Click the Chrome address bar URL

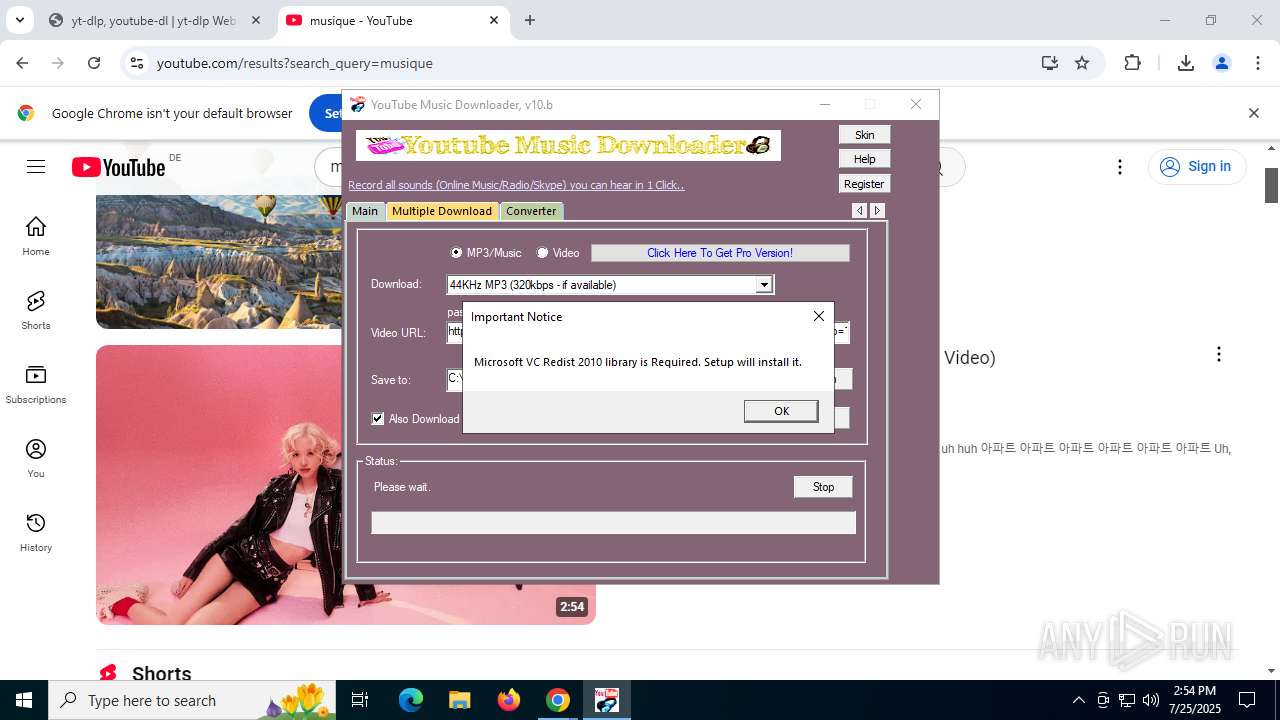[x=295, y=63]
